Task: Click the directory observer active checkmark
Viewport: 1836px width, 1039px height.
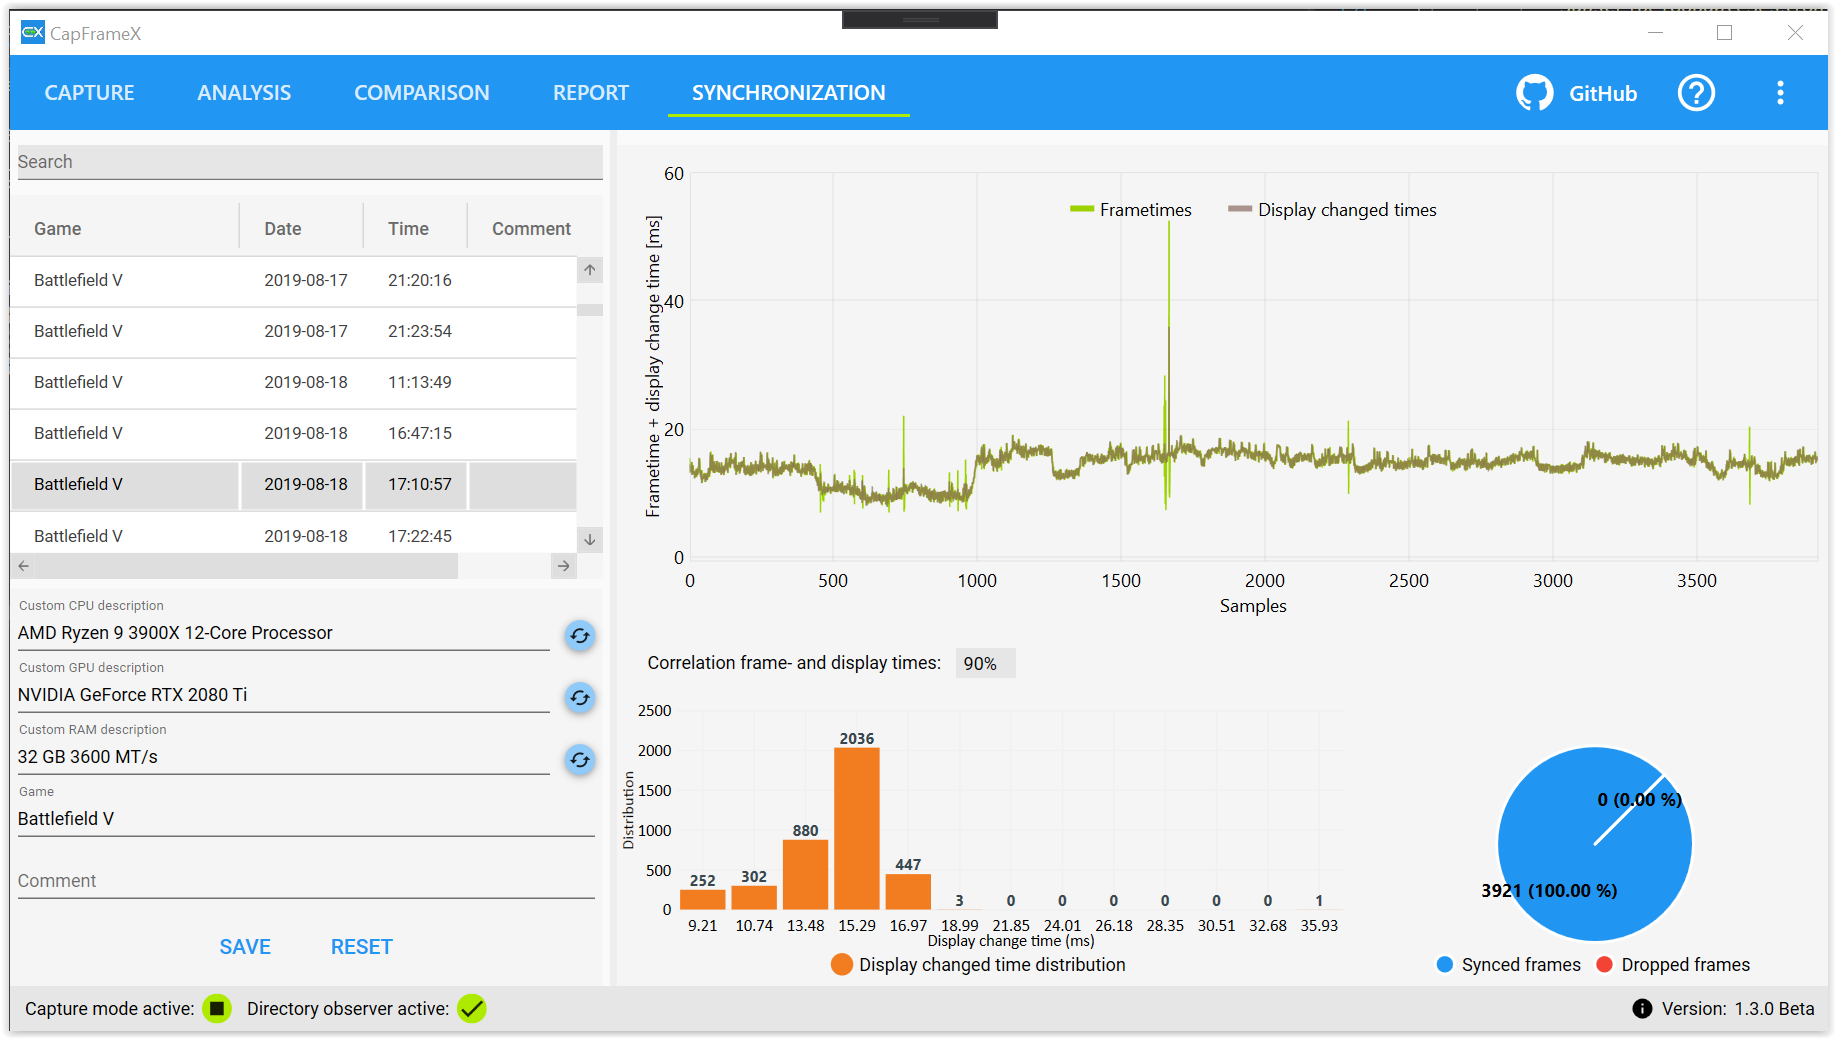Action: coord(472,1008)
